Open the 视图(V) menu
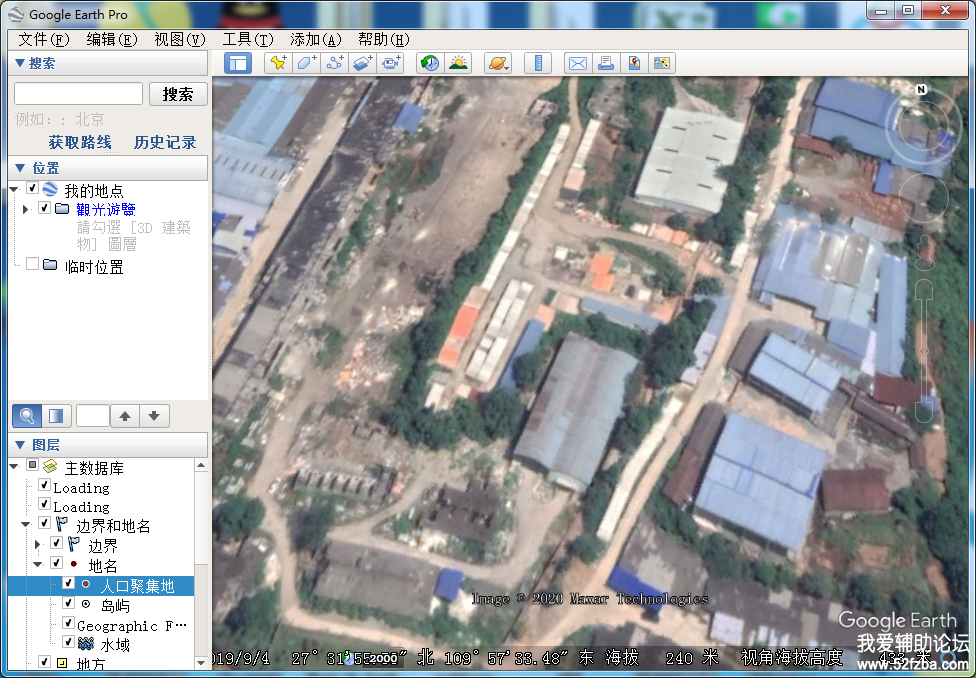This screenshot has height=678, width=976. (180, 40)
